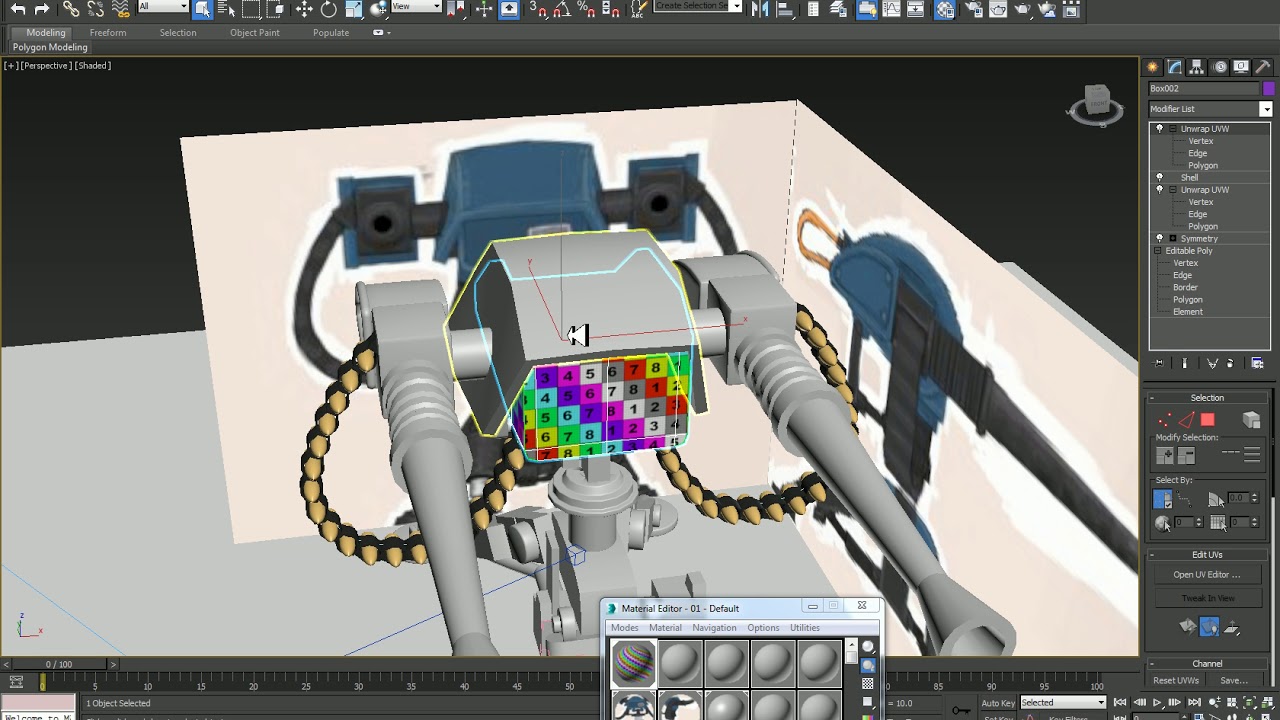Toggle lightbulb of top Unwrap UVW modifier
The width and height of the screenshot is (1280, 720).
coord(1159,129)
